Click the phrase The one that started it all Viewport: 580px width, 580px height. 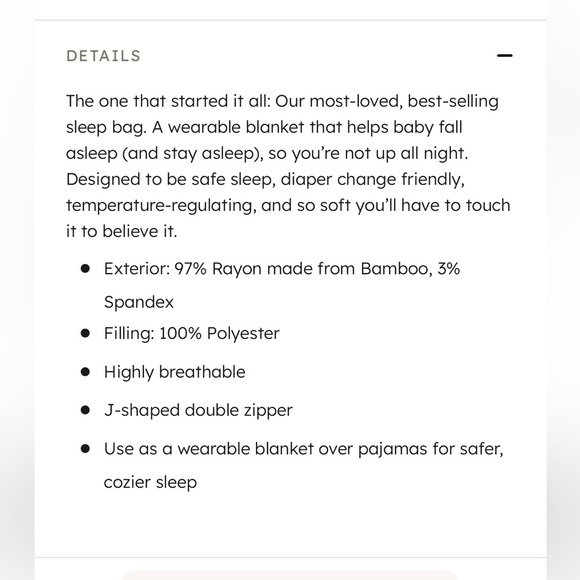[x=168, y=101]
